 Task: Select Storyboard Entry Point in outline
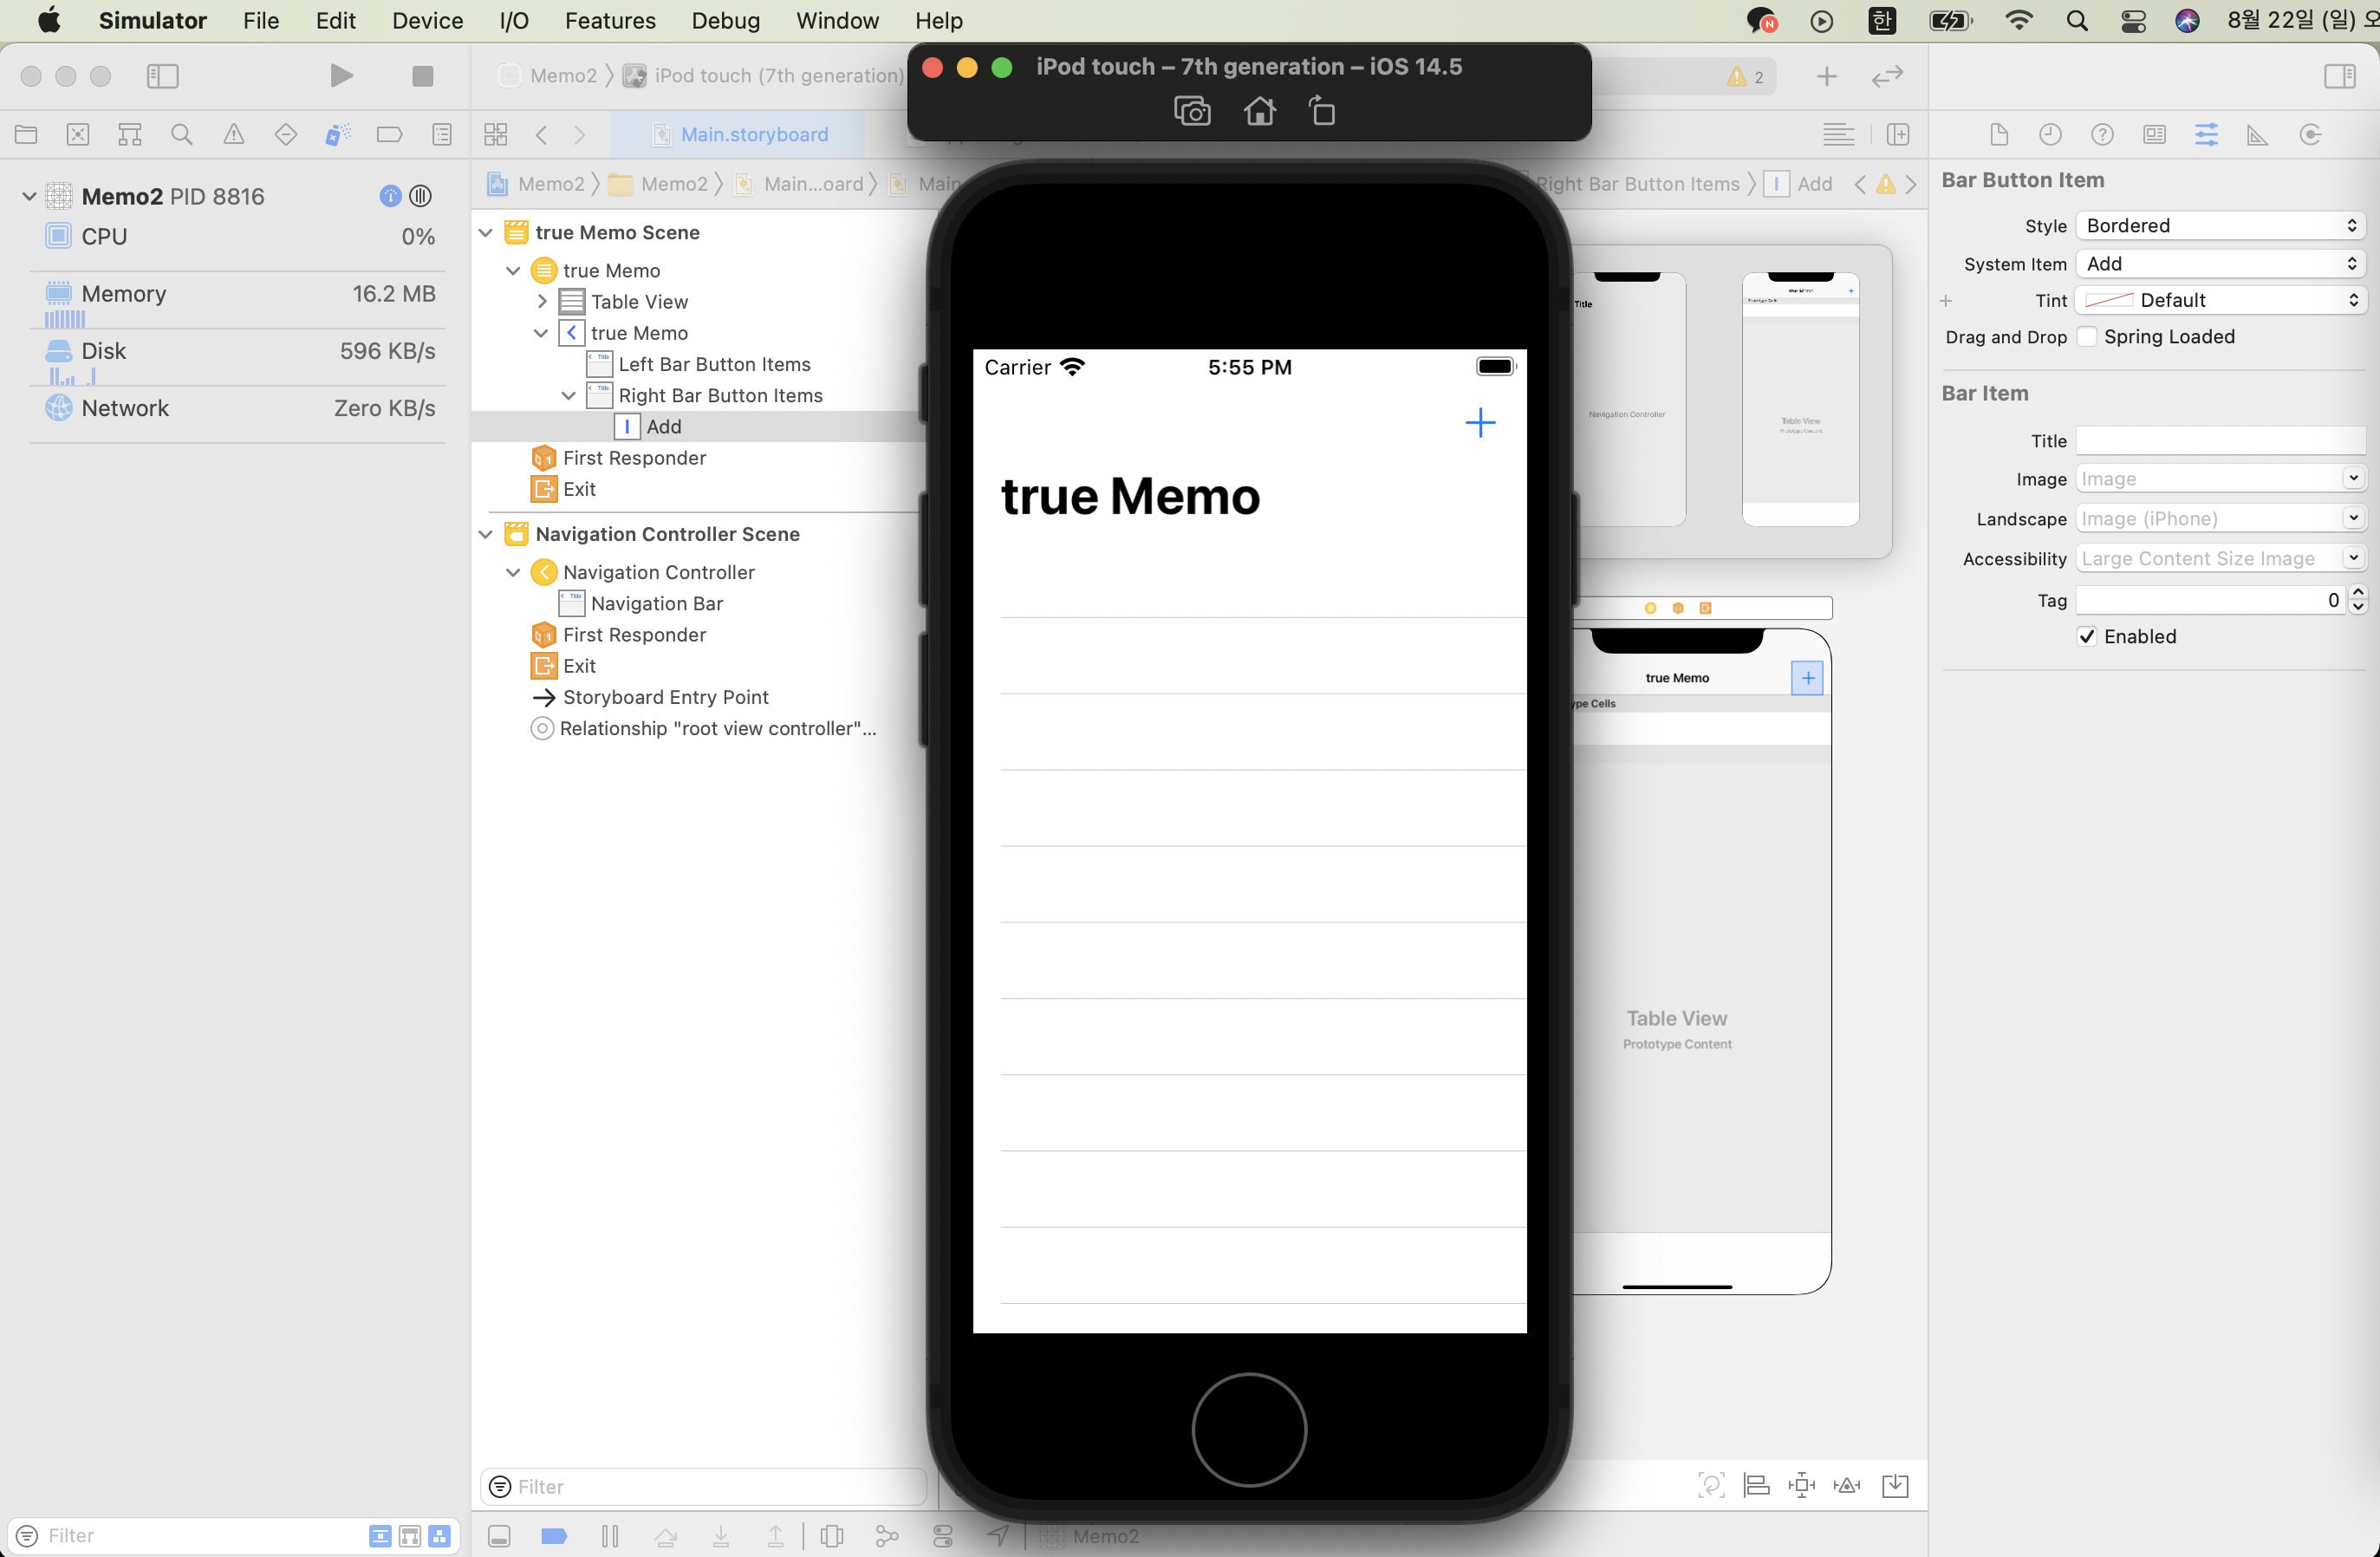pyautogui.click(x=665, y=697)
